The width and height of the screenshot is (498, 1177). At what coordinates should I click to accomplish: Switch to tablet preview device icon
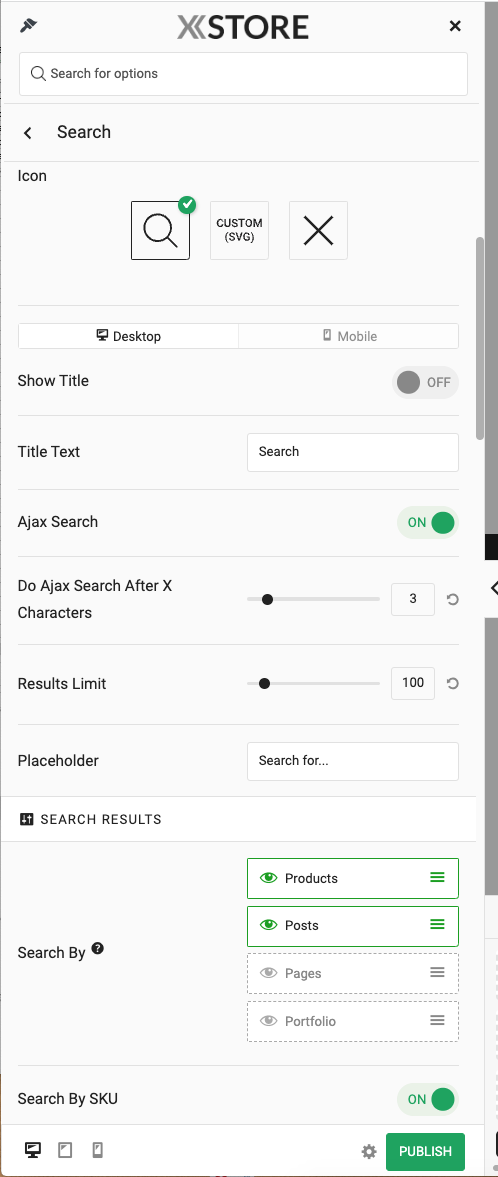click(x=65, y=1150)
